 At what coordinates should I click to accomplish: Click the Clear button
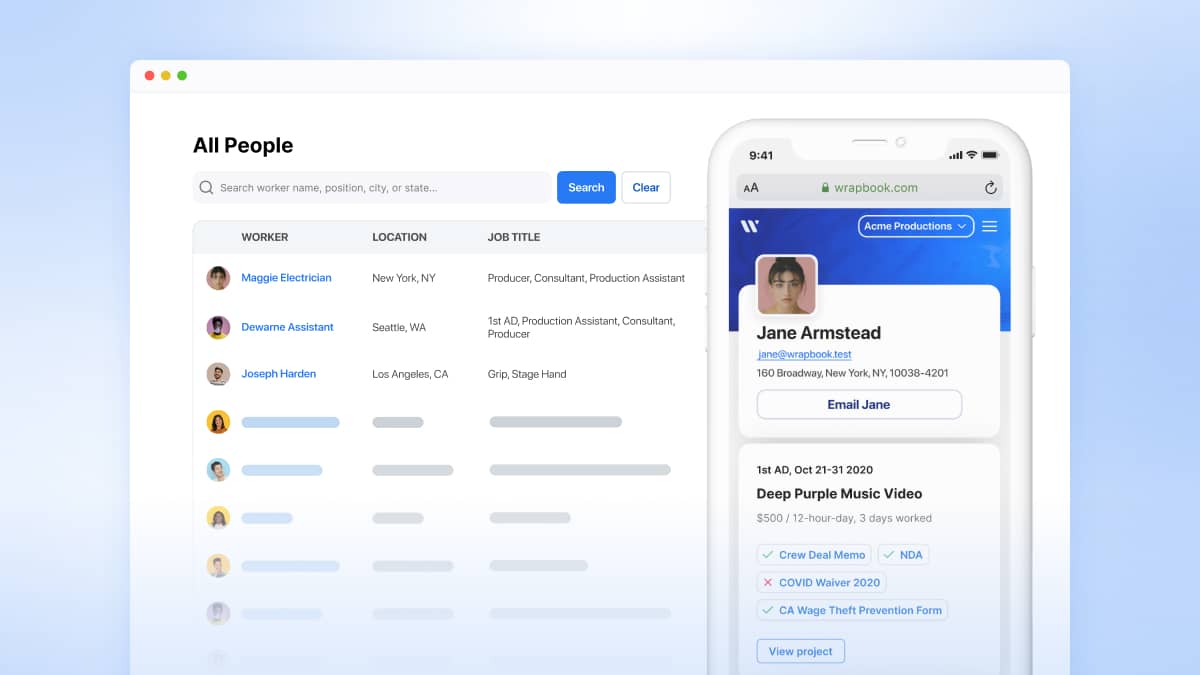(x=646, y=187)
